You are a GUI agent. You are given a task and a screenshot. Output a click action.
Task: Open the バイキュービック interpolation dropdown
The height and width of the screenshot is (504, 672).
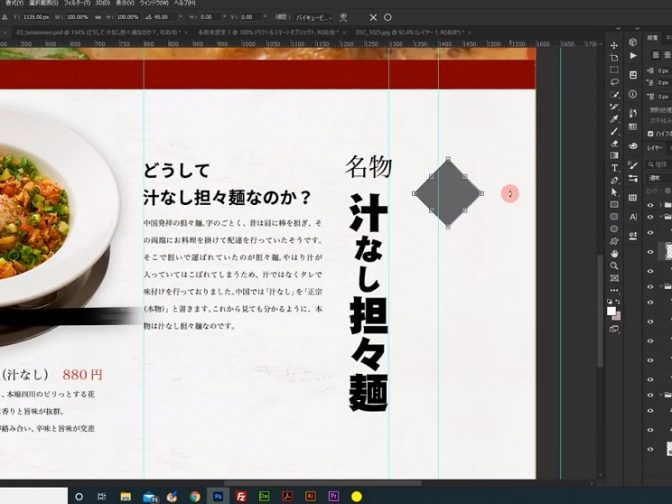click(x=314, y=18)
